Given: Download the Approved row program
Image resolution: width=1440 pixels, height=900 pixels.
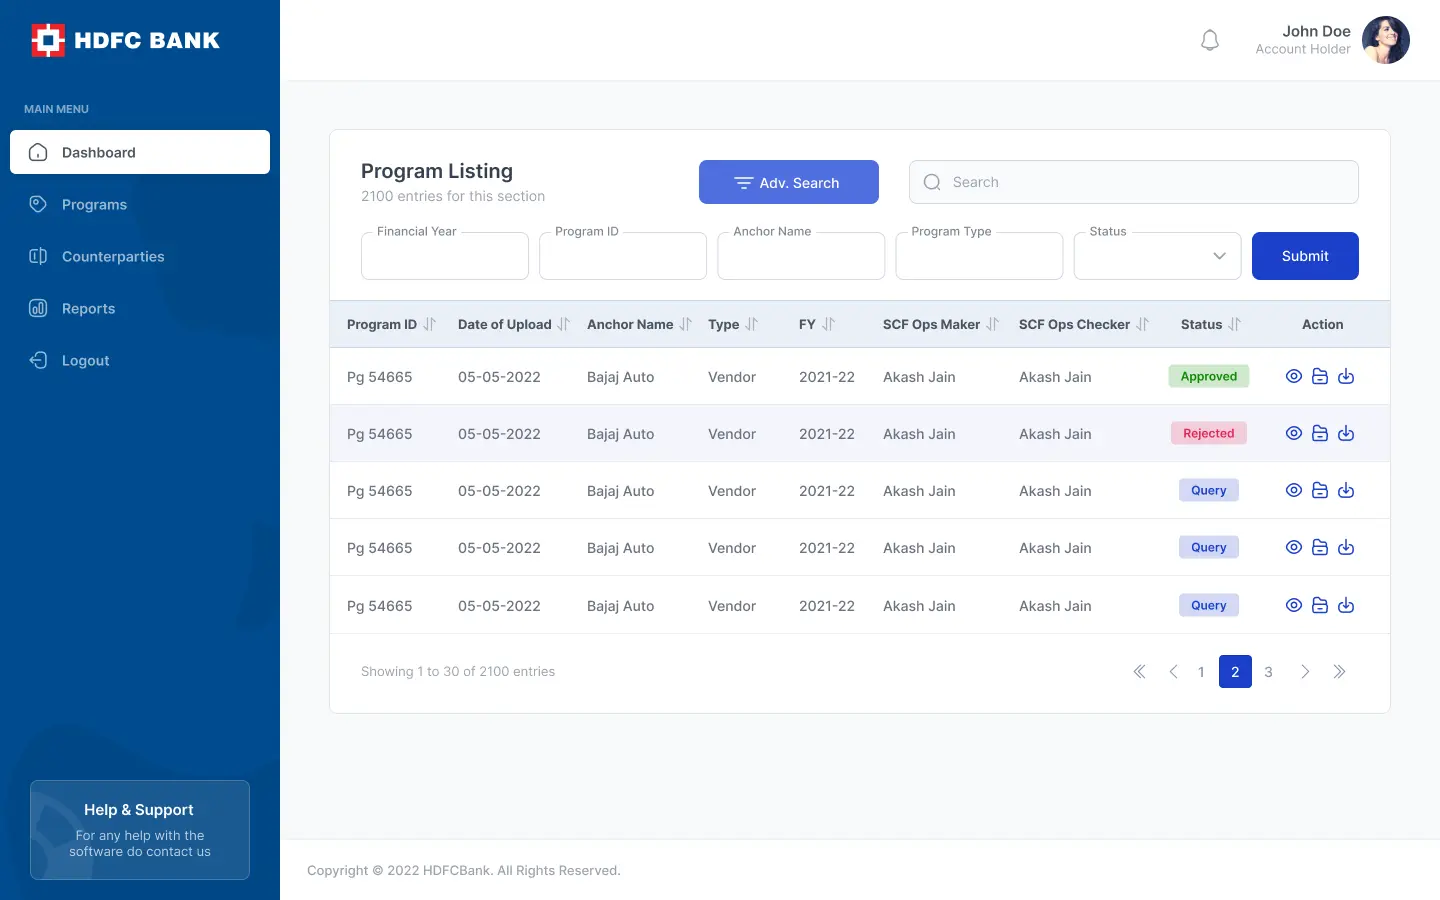Looking at the screenshot, I should [1346, 376].
